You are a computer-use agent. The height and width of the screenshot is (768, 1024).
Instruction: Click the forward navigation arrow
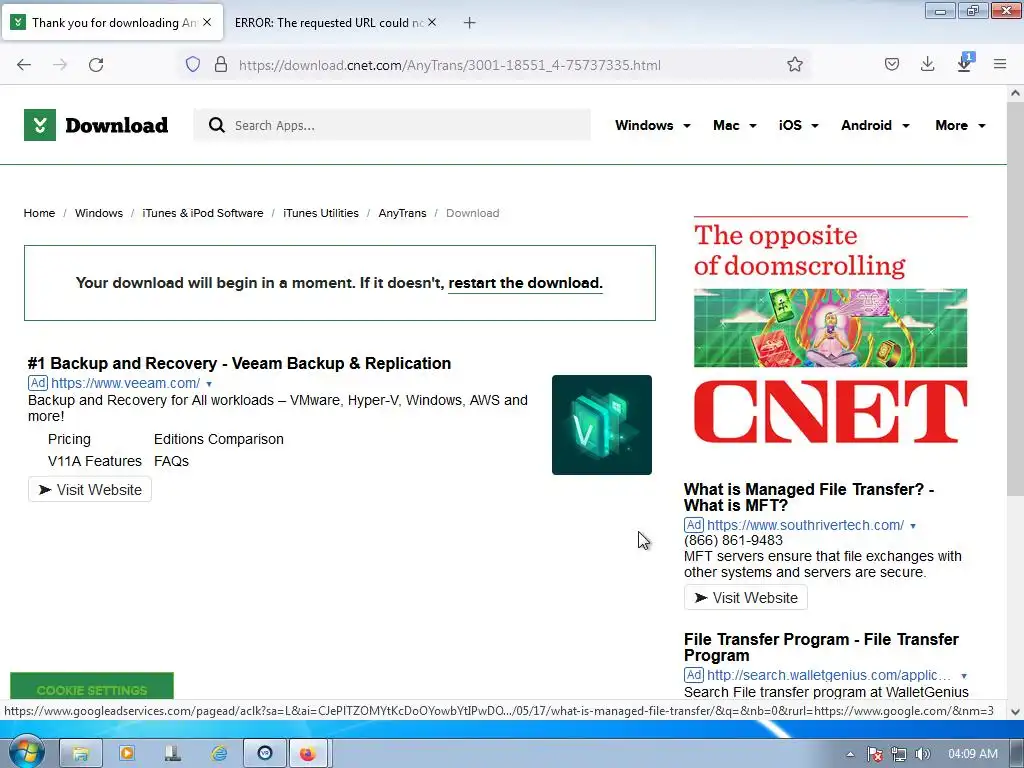pyautogui.click(x=60, y=65)
